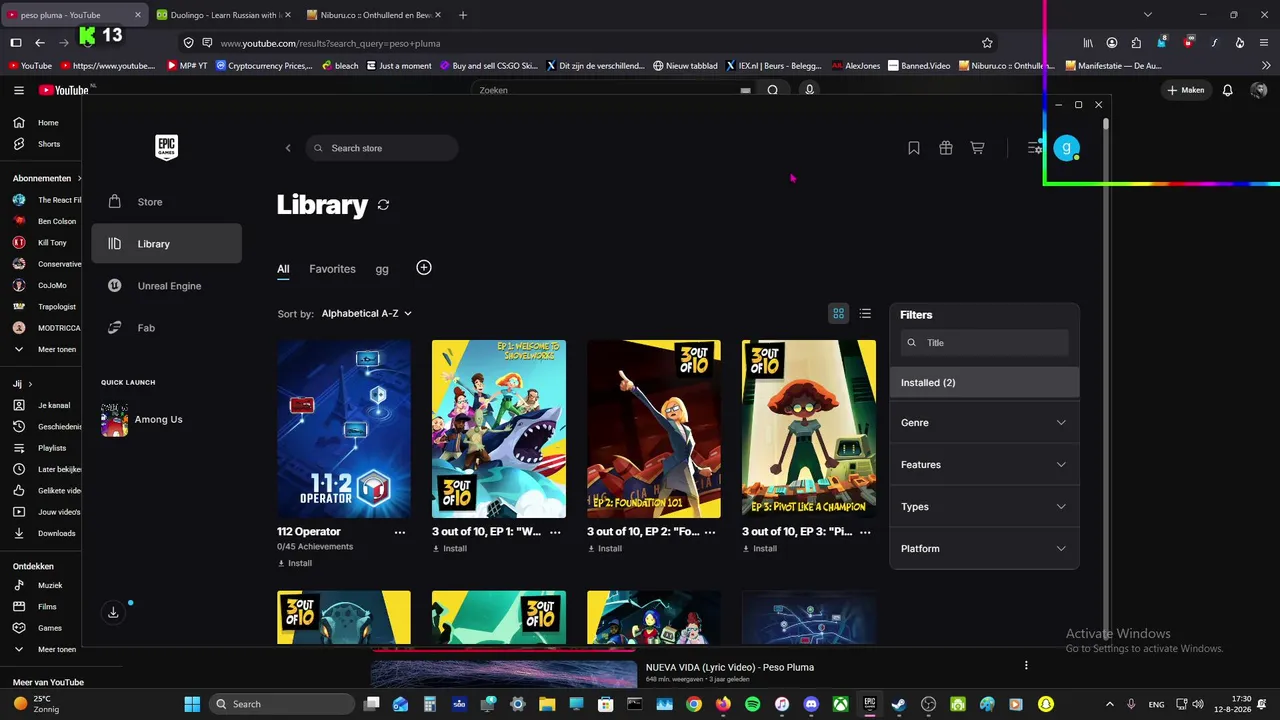Select the gg collection tab
Viewport: 1280px width, 720px height.
(x=382, y=269)
